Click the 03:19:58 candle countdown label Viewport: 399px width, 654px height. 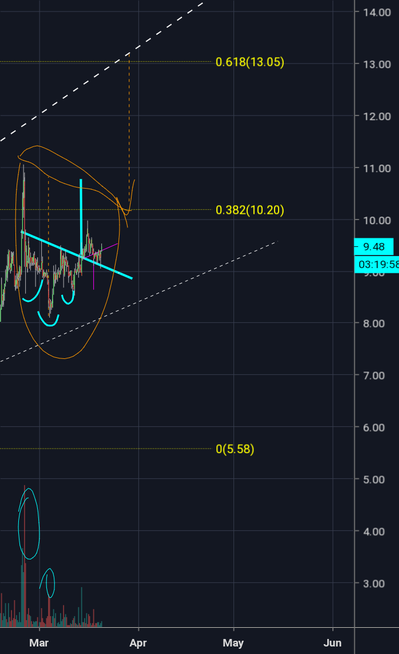pyautogui.click(x=377, y=264)
